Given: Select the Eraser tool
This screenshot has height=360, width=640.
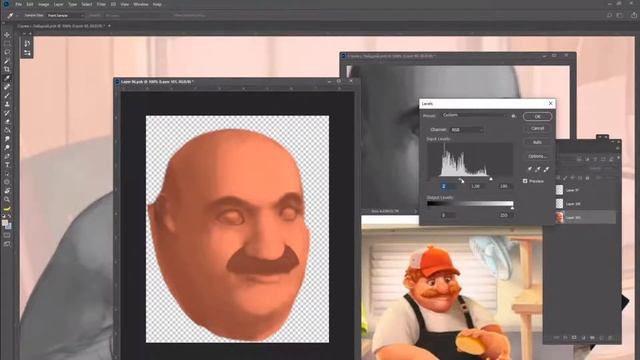Looking at the screenshot, I should 7,122.
